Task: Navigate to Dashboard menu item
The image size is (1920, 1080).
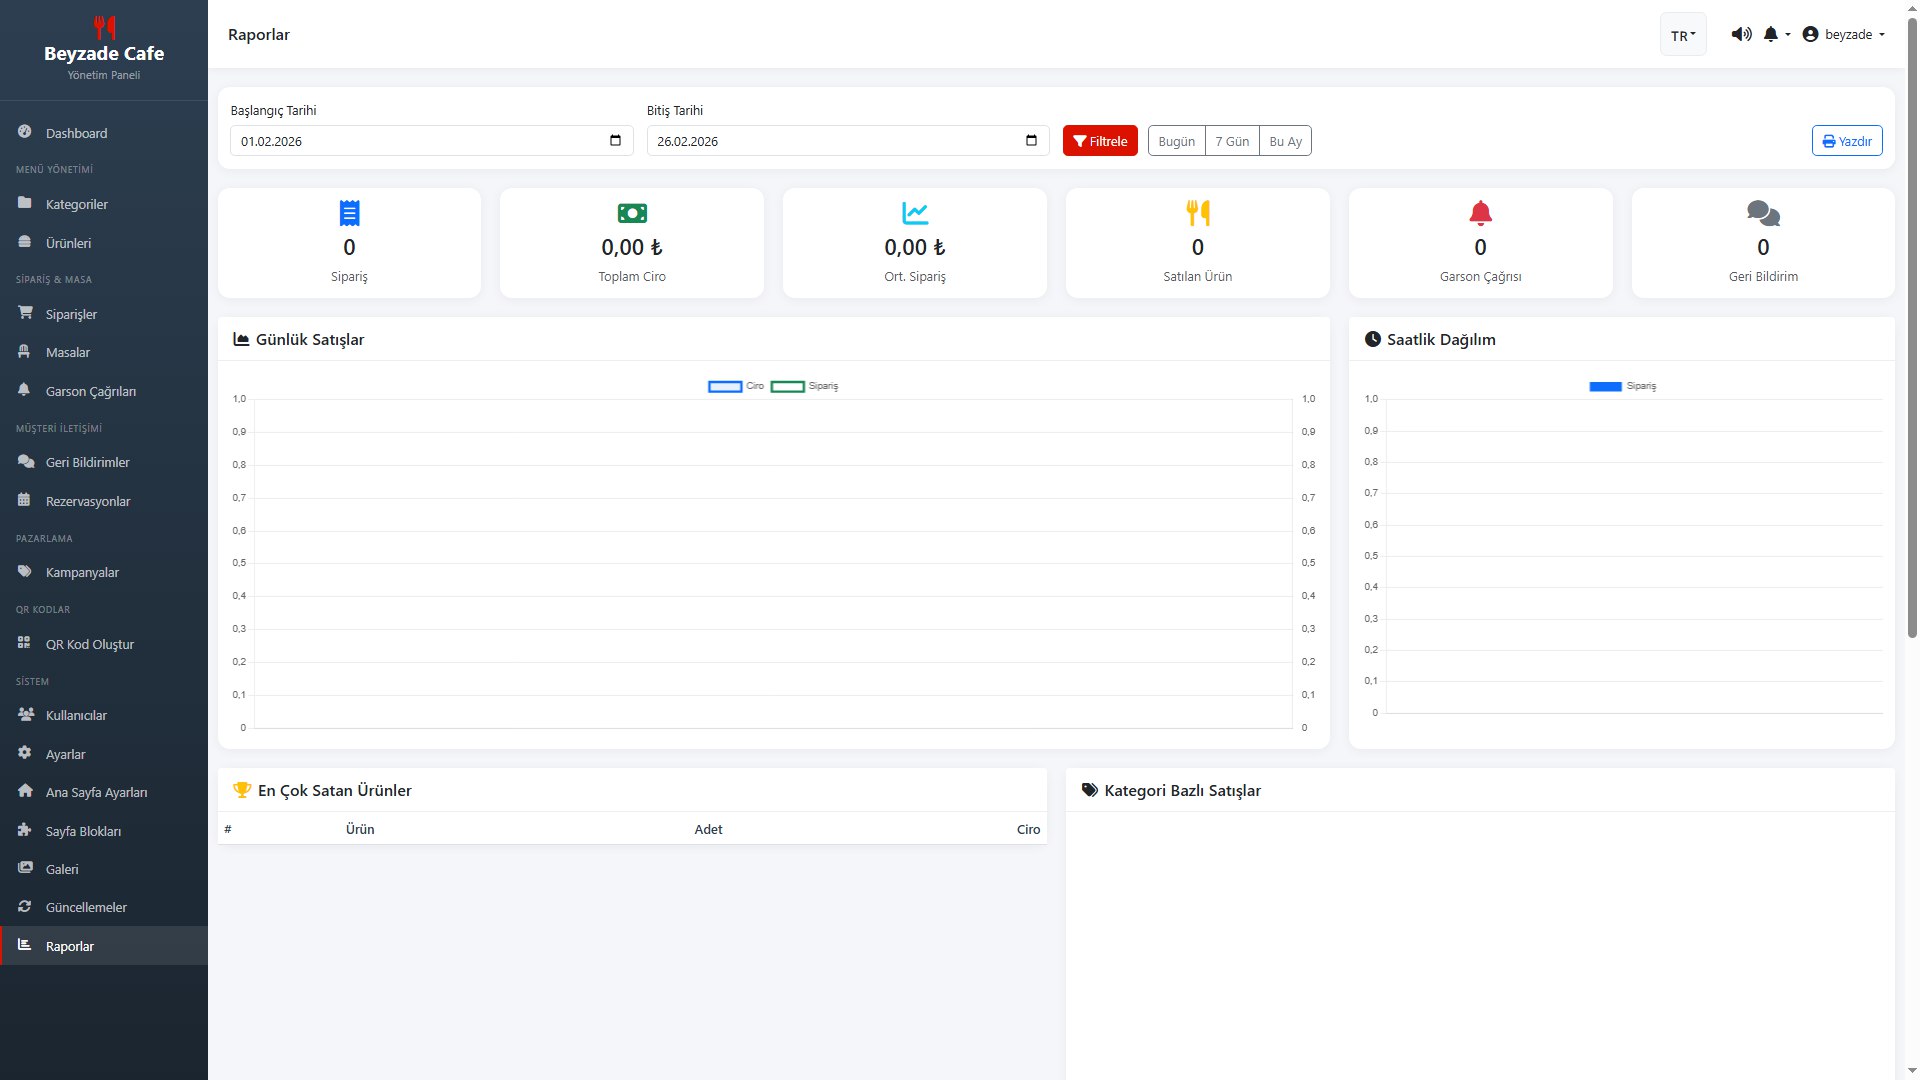Action: 76,133
